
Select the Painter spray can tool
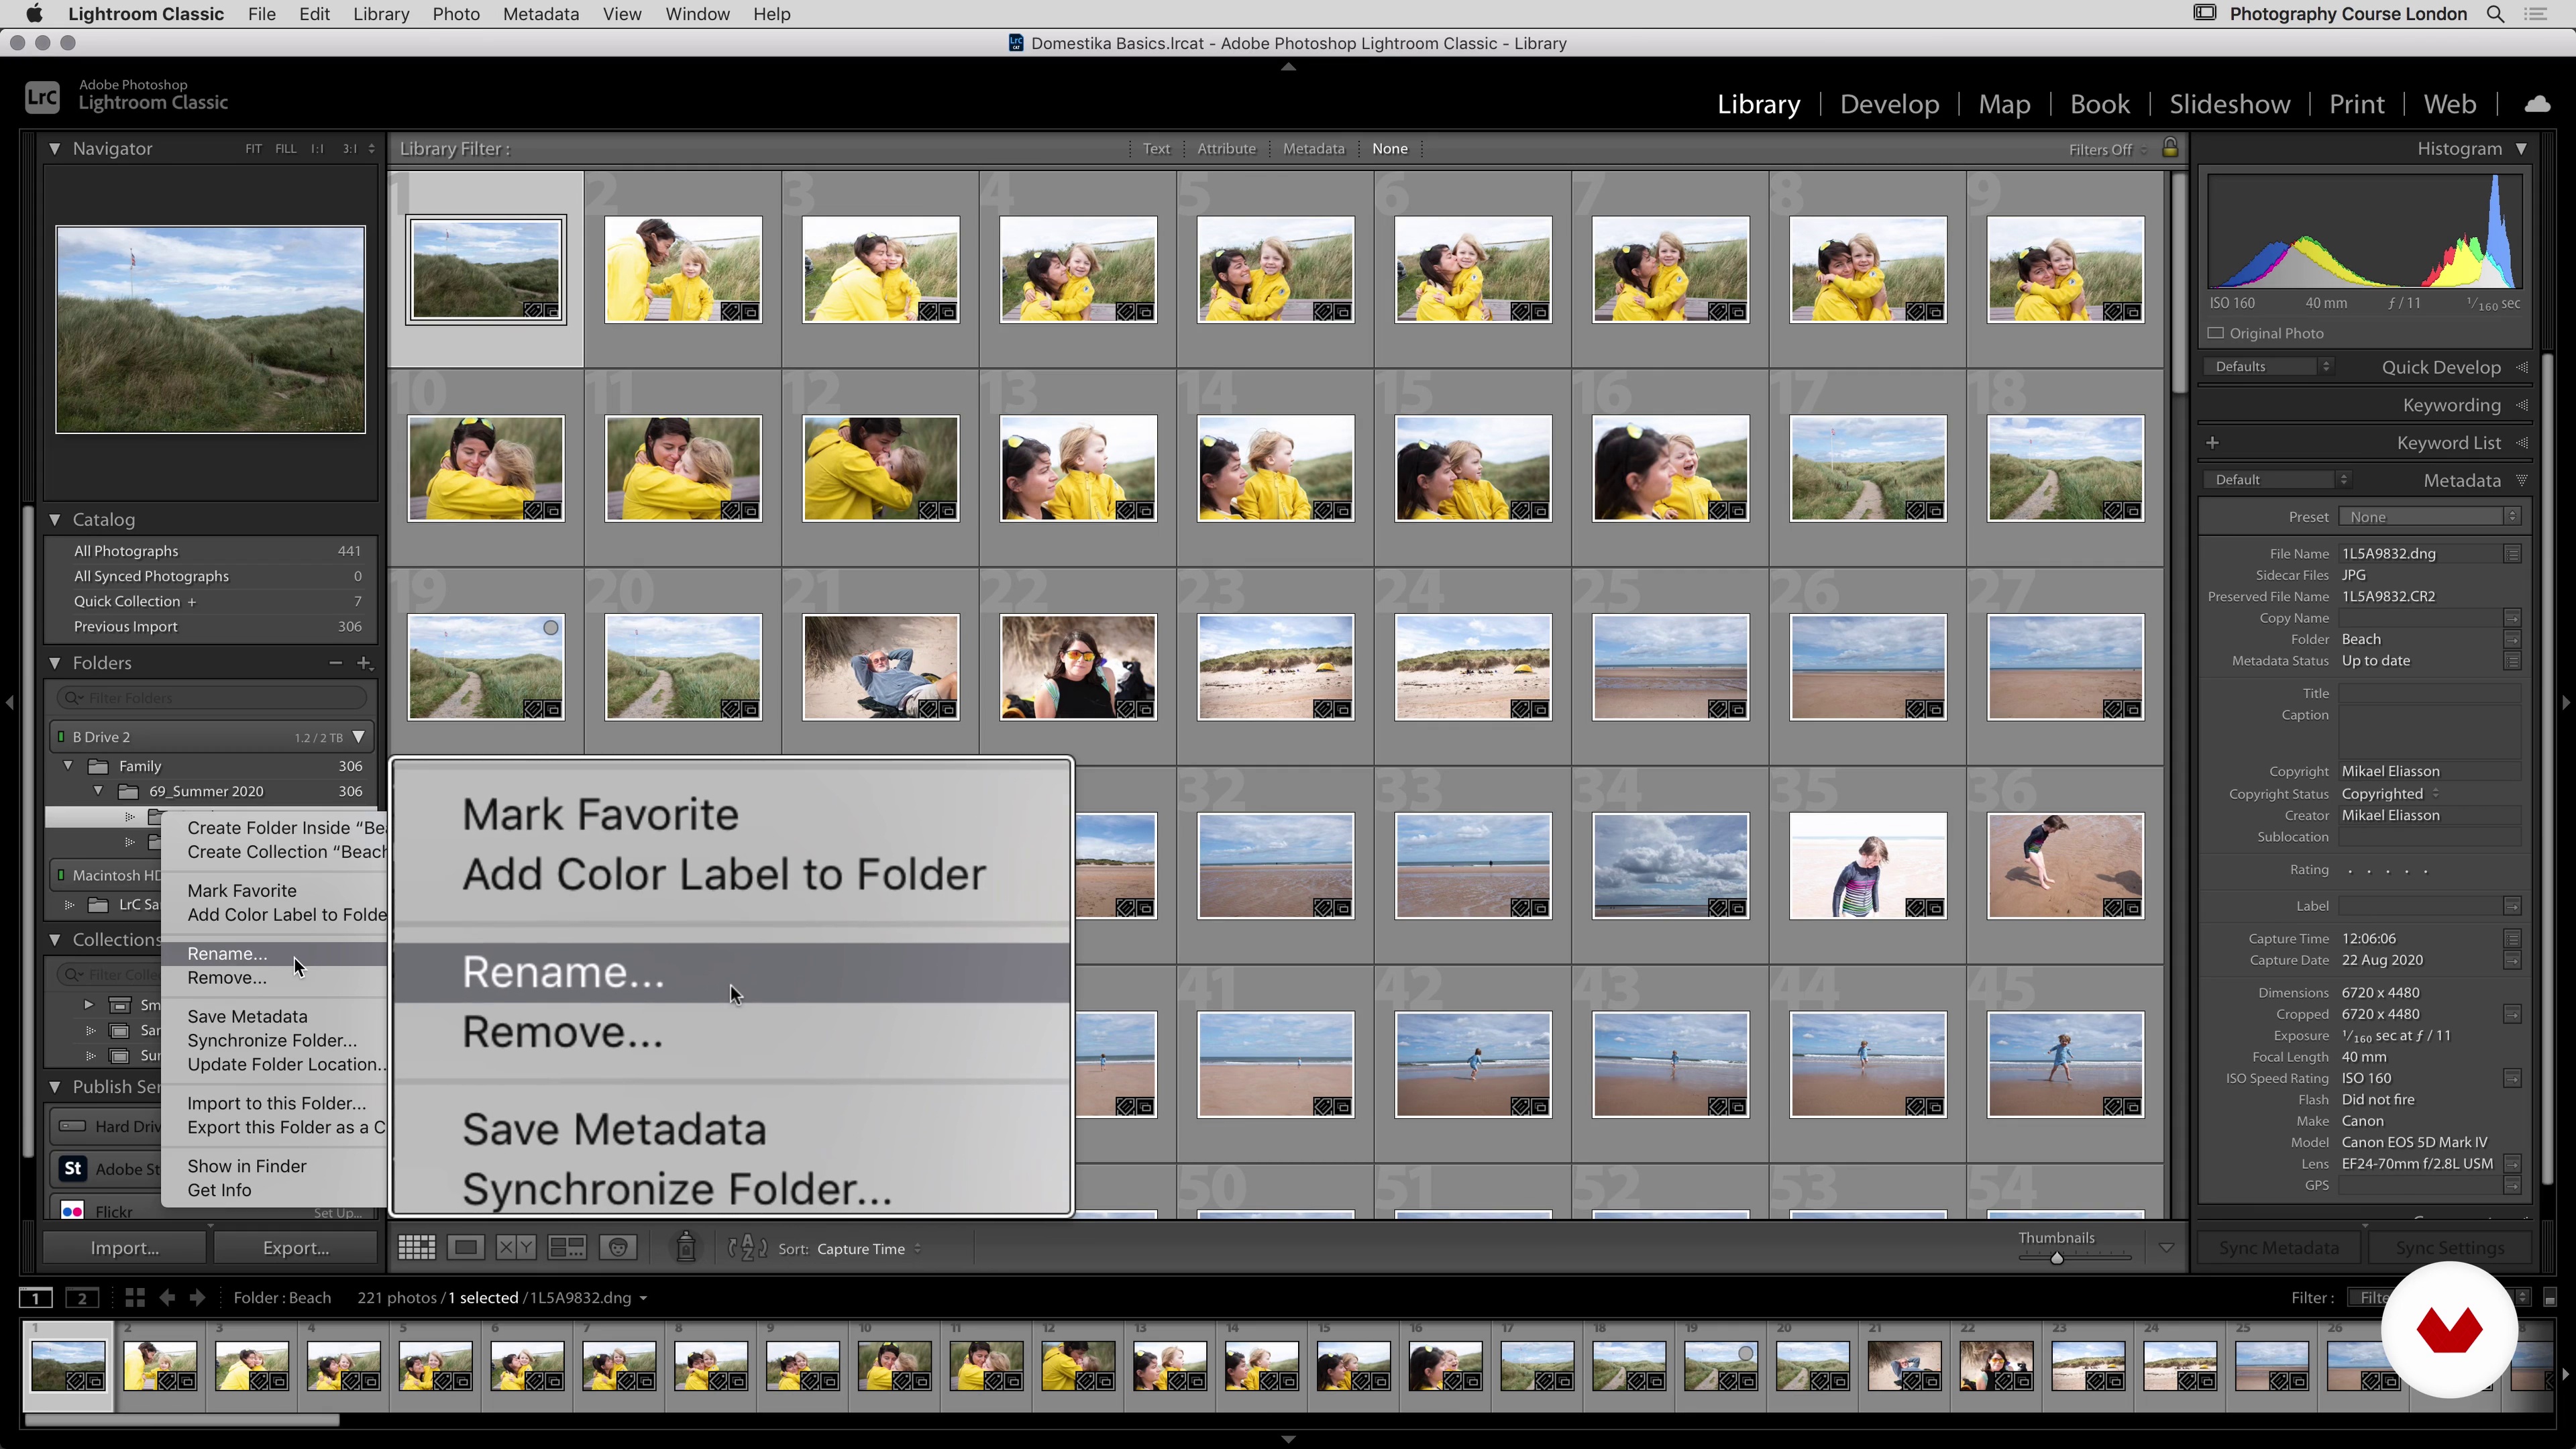click(x=686, y=1246)
